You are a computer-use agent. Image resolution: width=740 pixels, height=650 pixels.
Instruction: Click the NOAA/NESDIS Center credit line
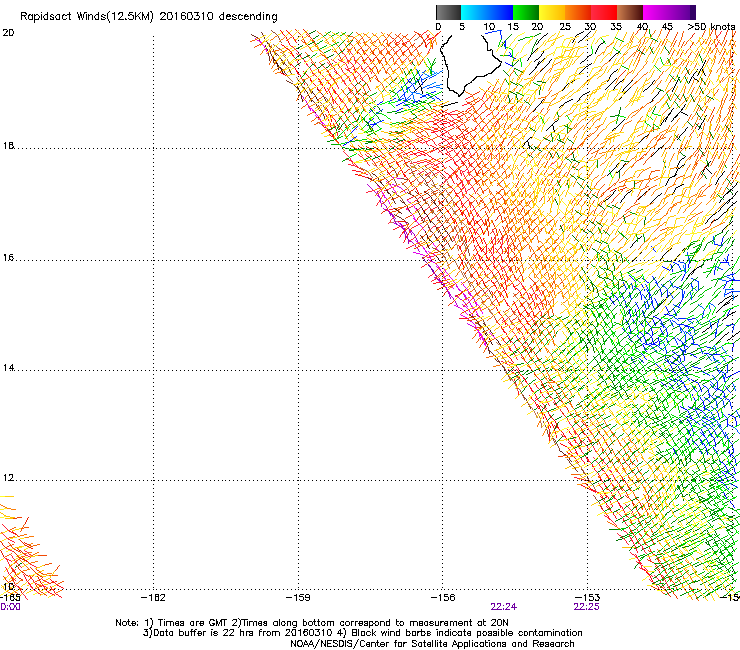tap(432, 644)
